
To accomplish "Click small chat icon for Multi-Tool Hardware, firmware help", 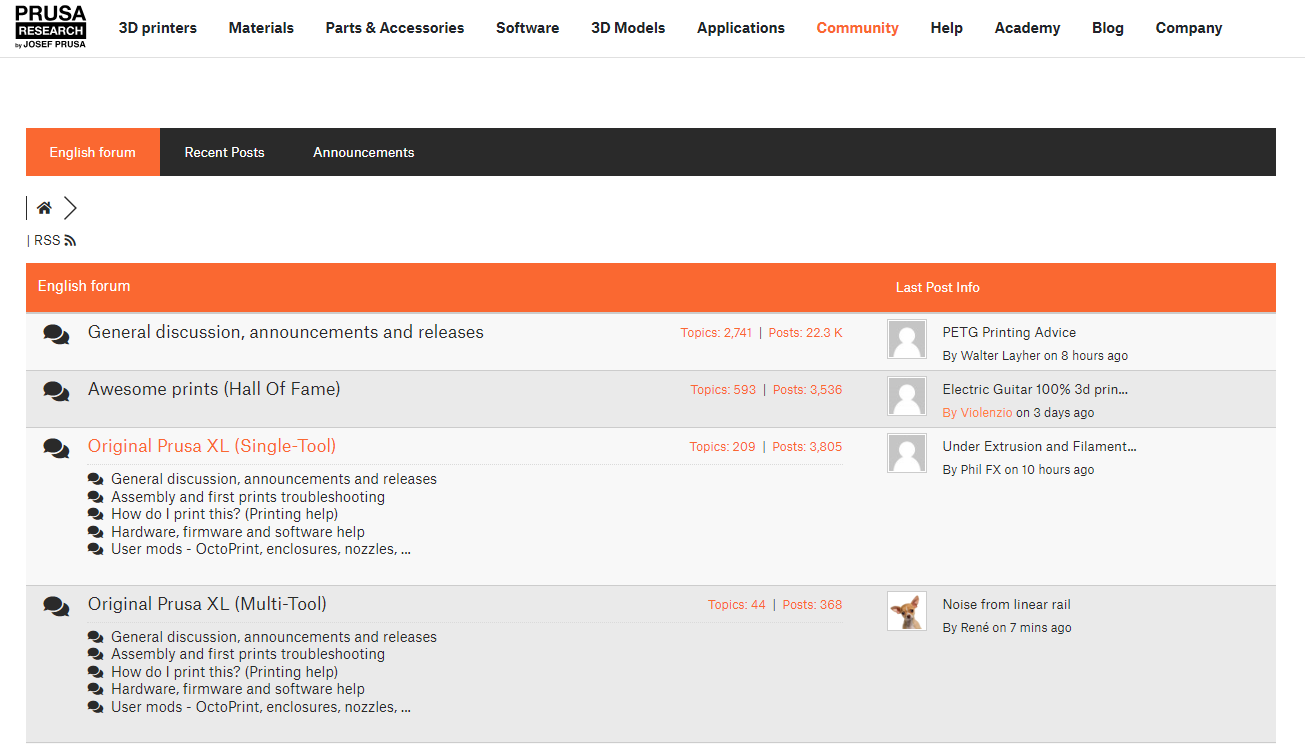I will (96, 689).
